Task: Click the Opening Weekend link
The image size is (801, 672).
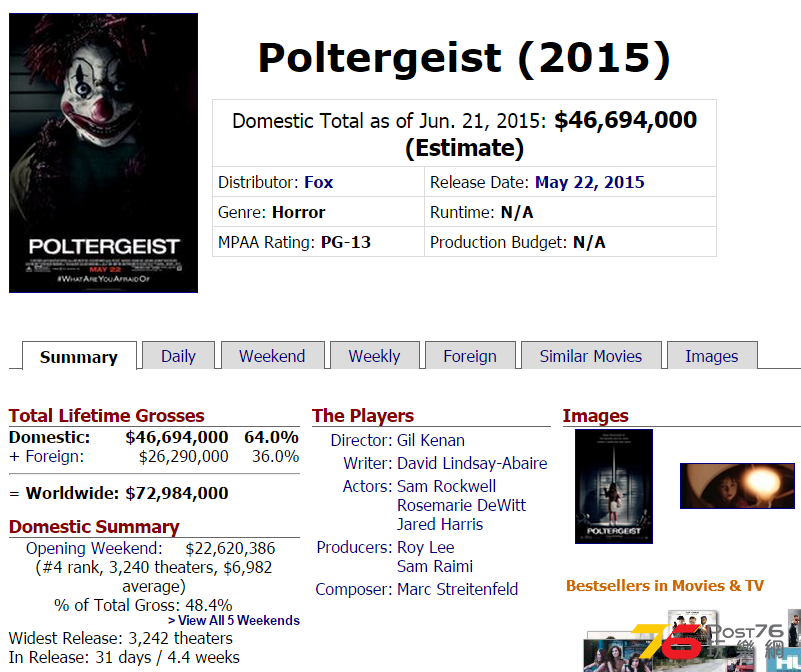Action: click(94, 548)
